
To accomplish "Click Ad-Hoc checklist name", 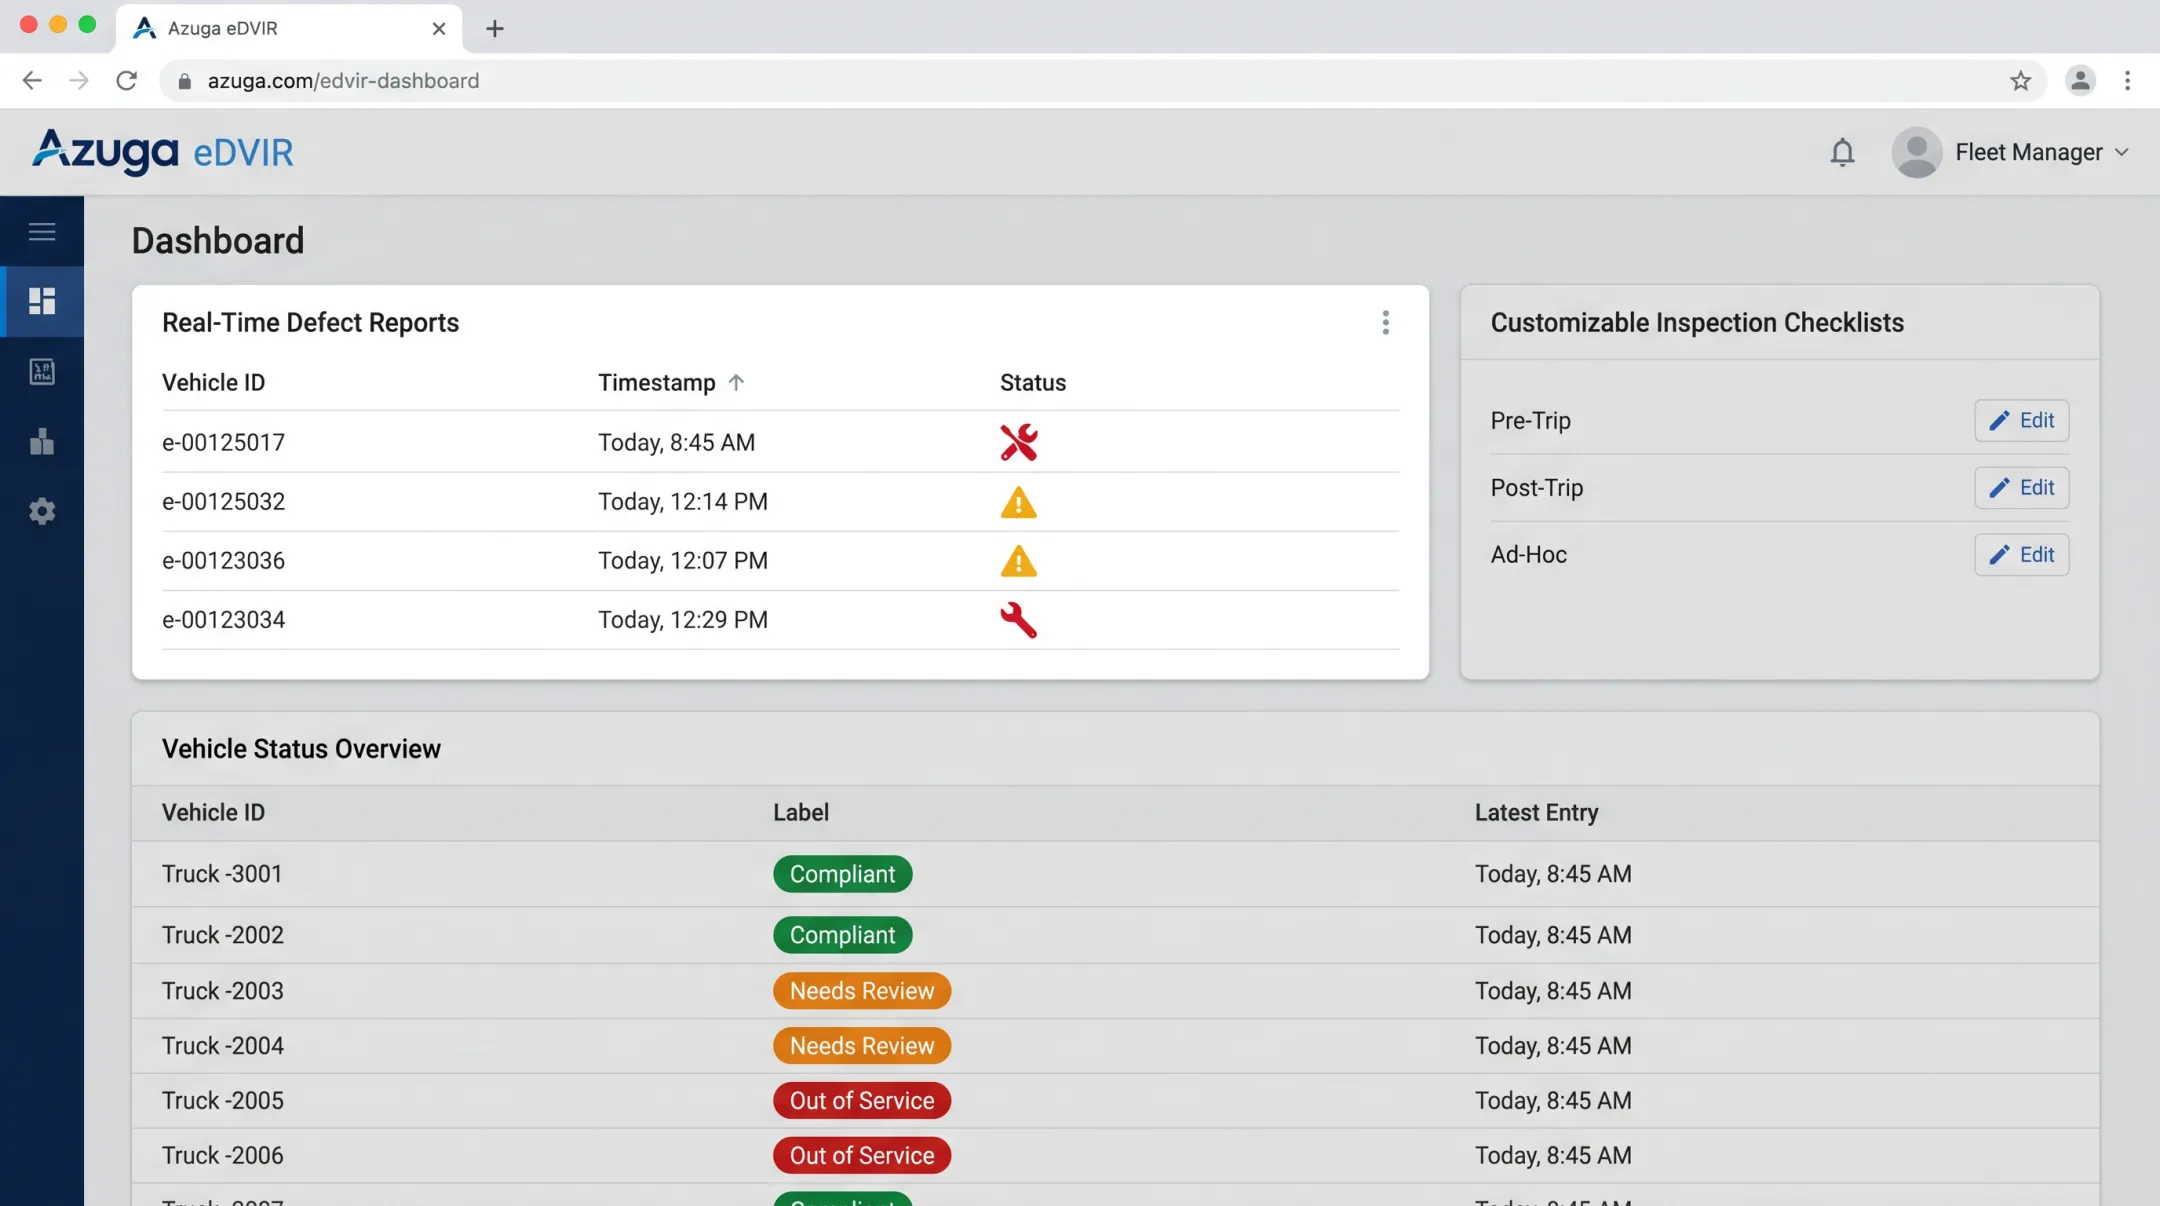I will 1528,554.
